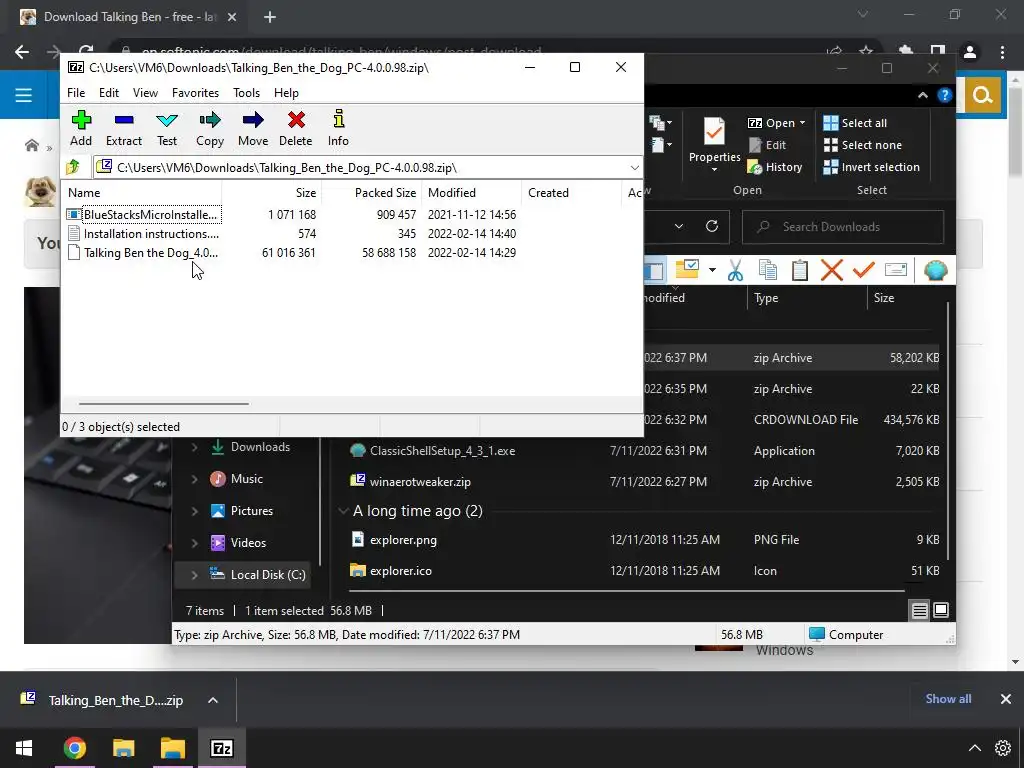Viewport: 1024px width, 768px height.
Task: Expand the Videos node in the Explorer tree
Action: 194,543
